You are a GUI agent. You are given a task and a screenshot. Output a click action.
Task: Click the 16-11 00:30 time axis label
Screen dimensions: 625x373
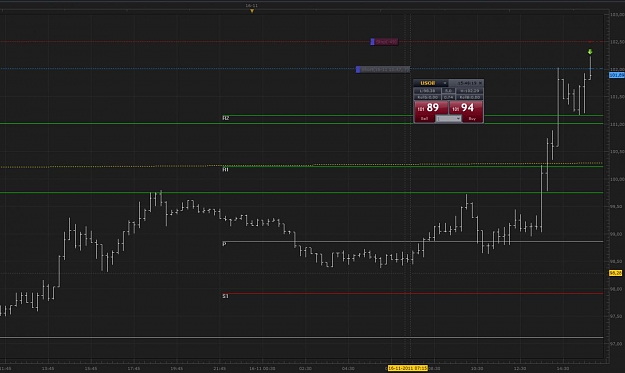262,369
